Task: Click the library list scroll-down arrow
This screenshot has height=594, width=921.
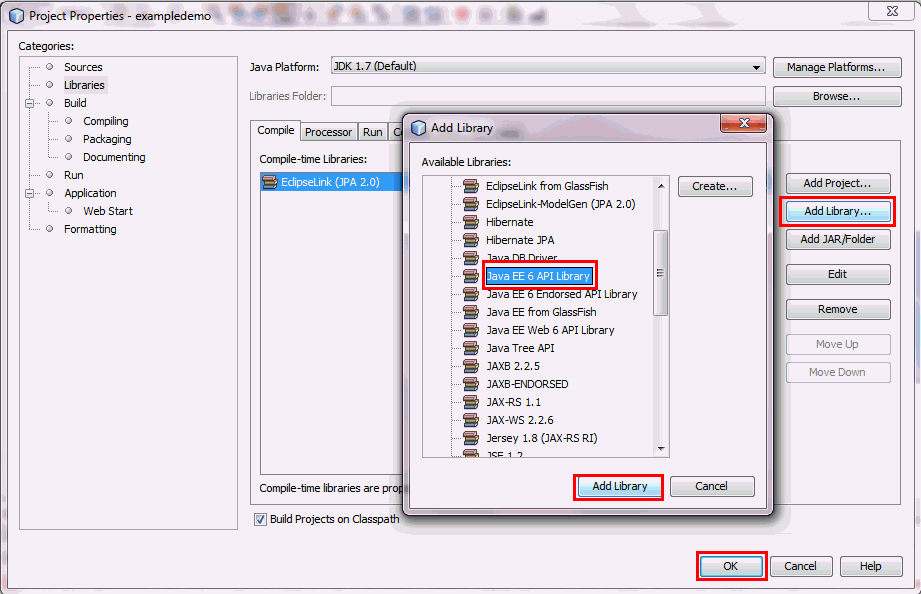Action: (661, 449)
